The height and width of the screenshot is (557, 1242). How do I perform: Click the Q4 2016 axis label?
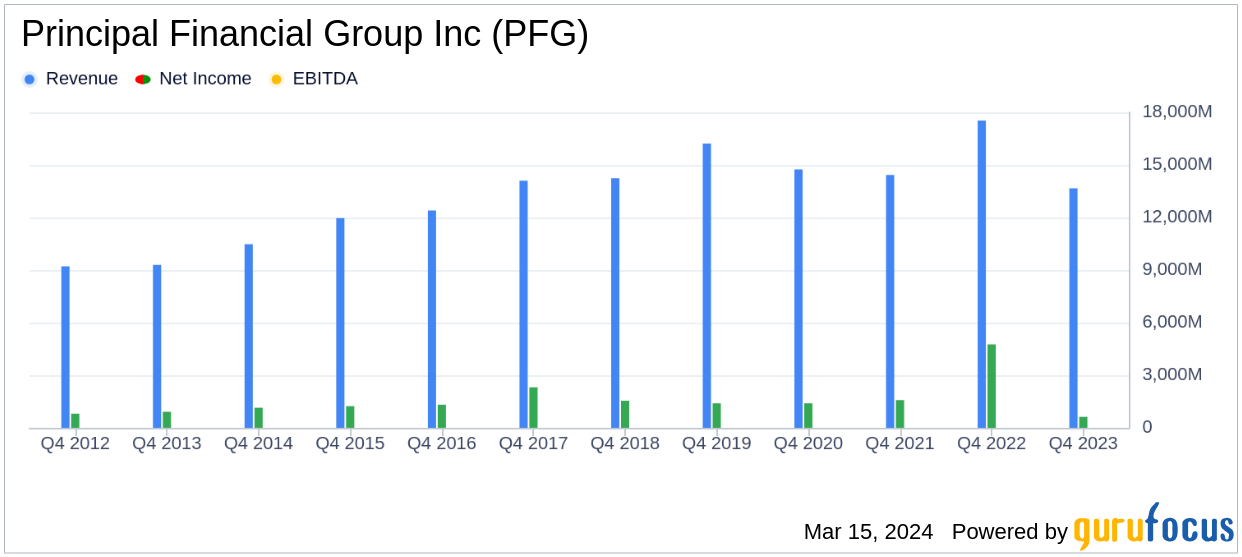click(x=442, y=443)
